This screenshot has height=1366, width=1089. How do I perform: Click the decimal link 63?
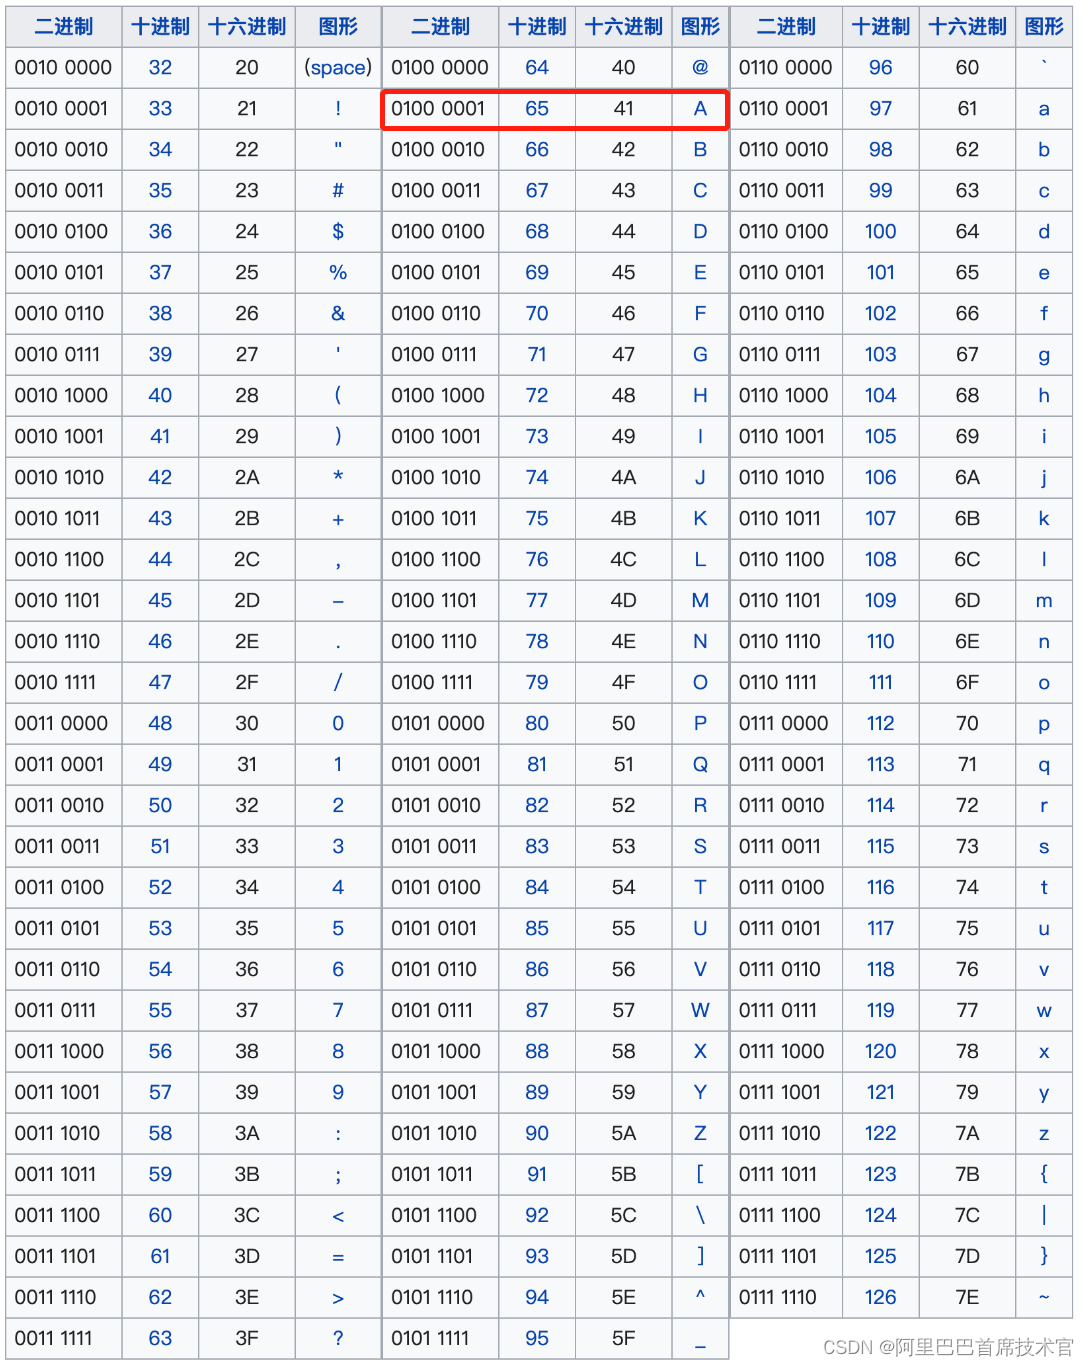160,1338
